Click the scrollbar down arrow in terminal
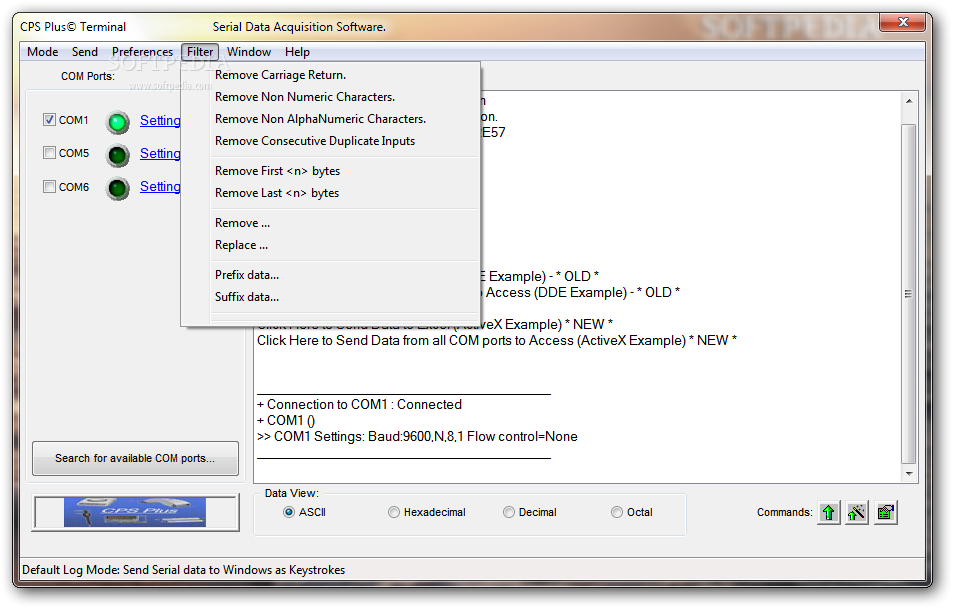Viewport: 953px width, 608px height. pyautogui.click(x=909, y=474)
